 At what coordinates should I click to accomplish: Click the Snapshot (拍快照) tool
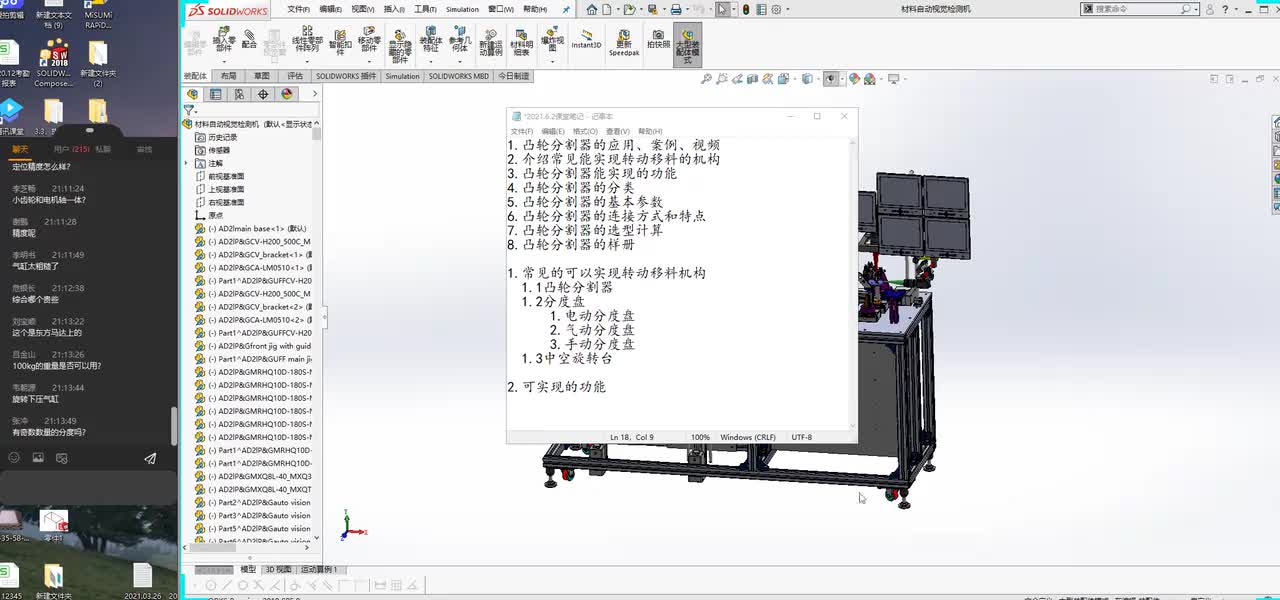658,39
